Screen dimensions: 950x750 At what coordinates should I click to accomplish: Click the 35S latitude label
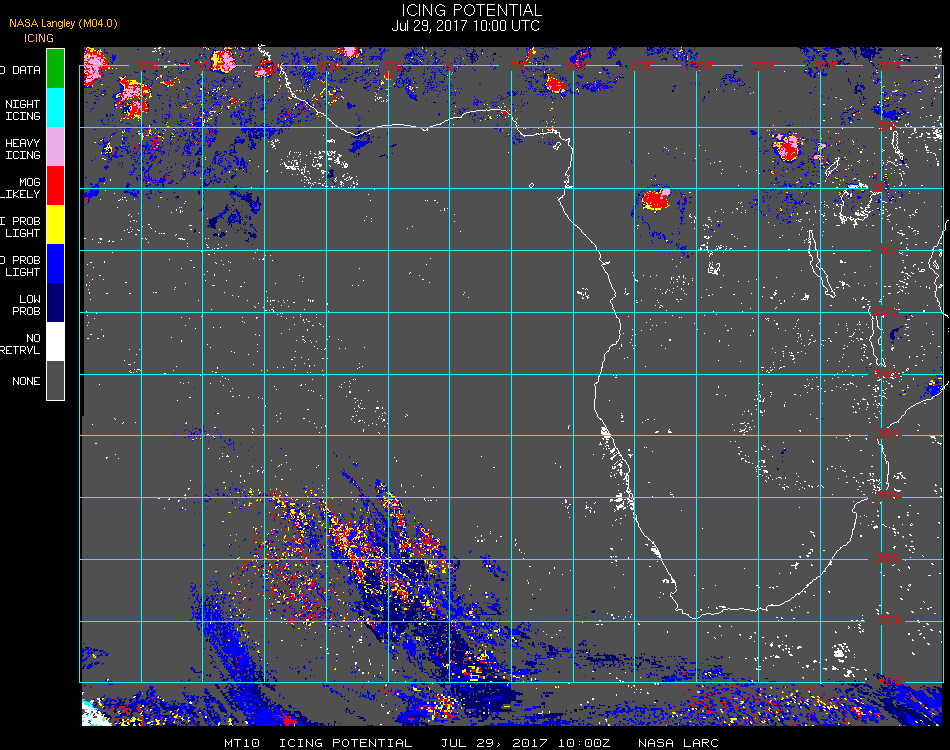tap(890, 620)
